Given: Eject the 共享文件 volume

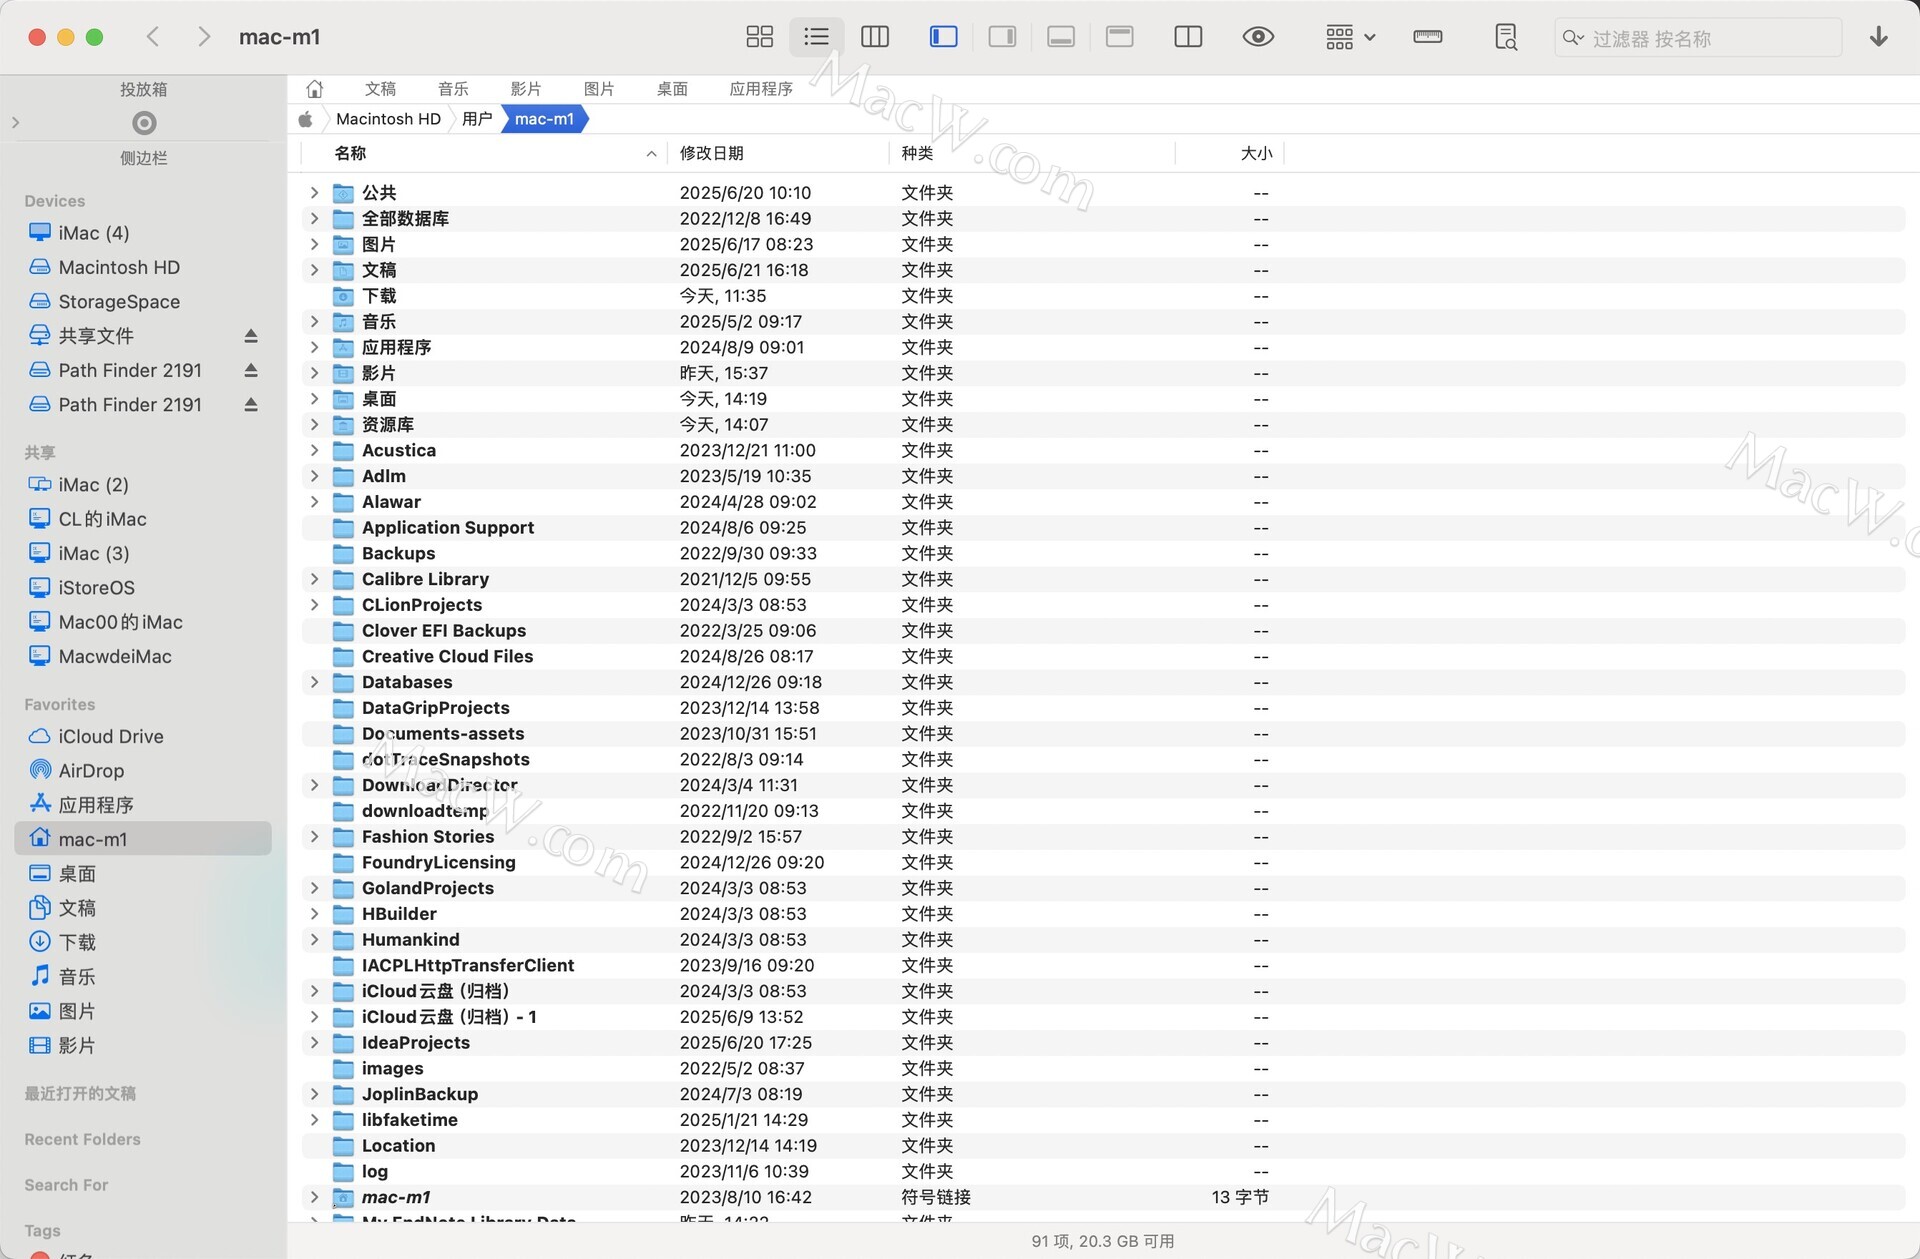Looking at the screenshot, I should pyautogui.click(x=251, y=336).
